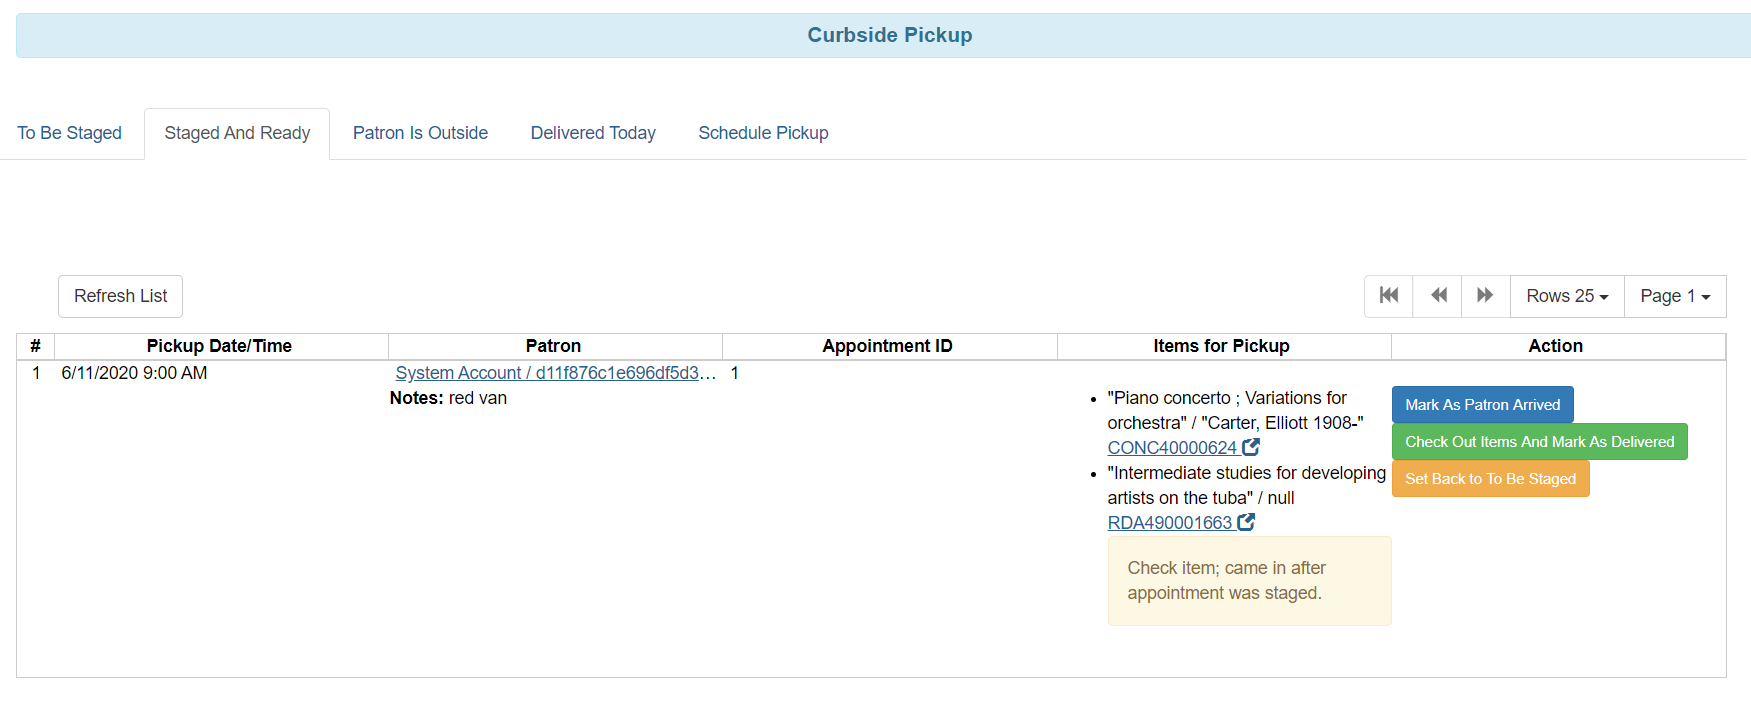Viewport: 1751px width, 705px height.
Task: Click the Refresh List button
Action: [x=120, y=296]
